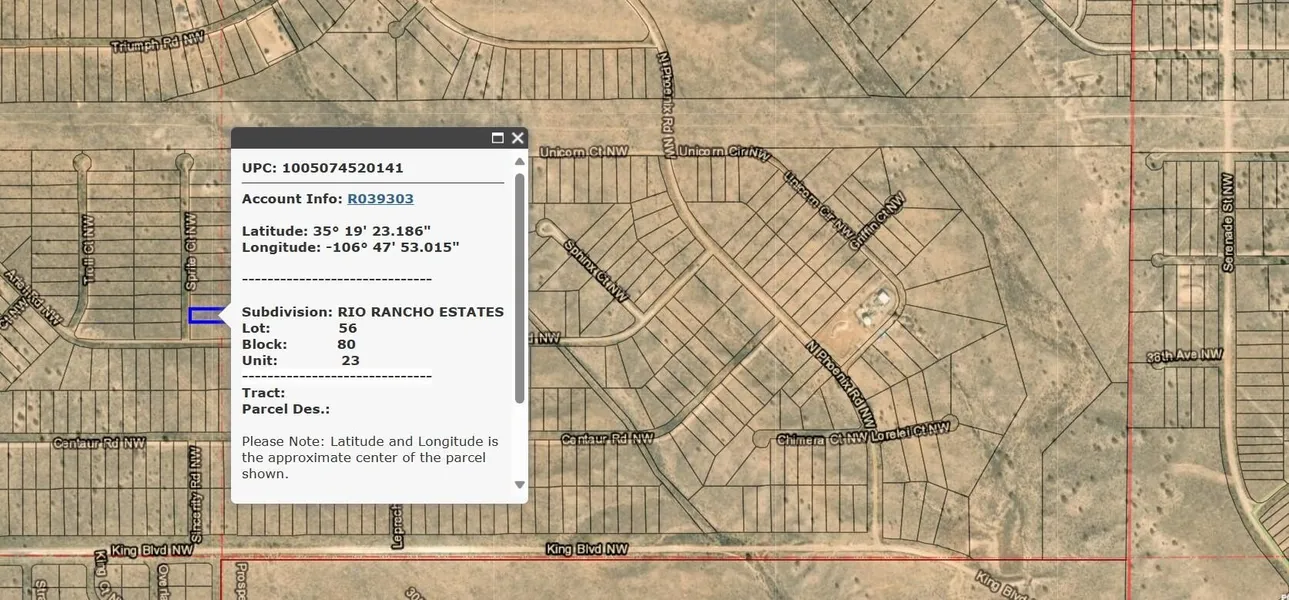Click the popup scroll down arrow
1289x600 pixels.
519,485
